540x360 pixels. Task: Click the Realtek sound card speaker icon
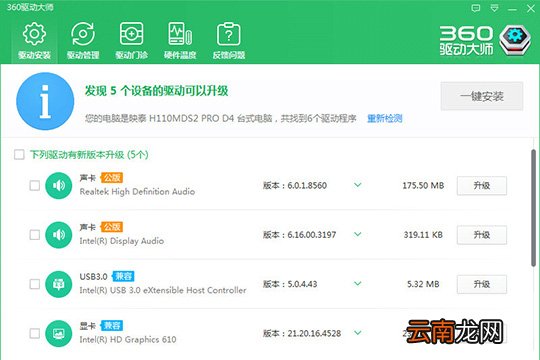coord(59,186)
